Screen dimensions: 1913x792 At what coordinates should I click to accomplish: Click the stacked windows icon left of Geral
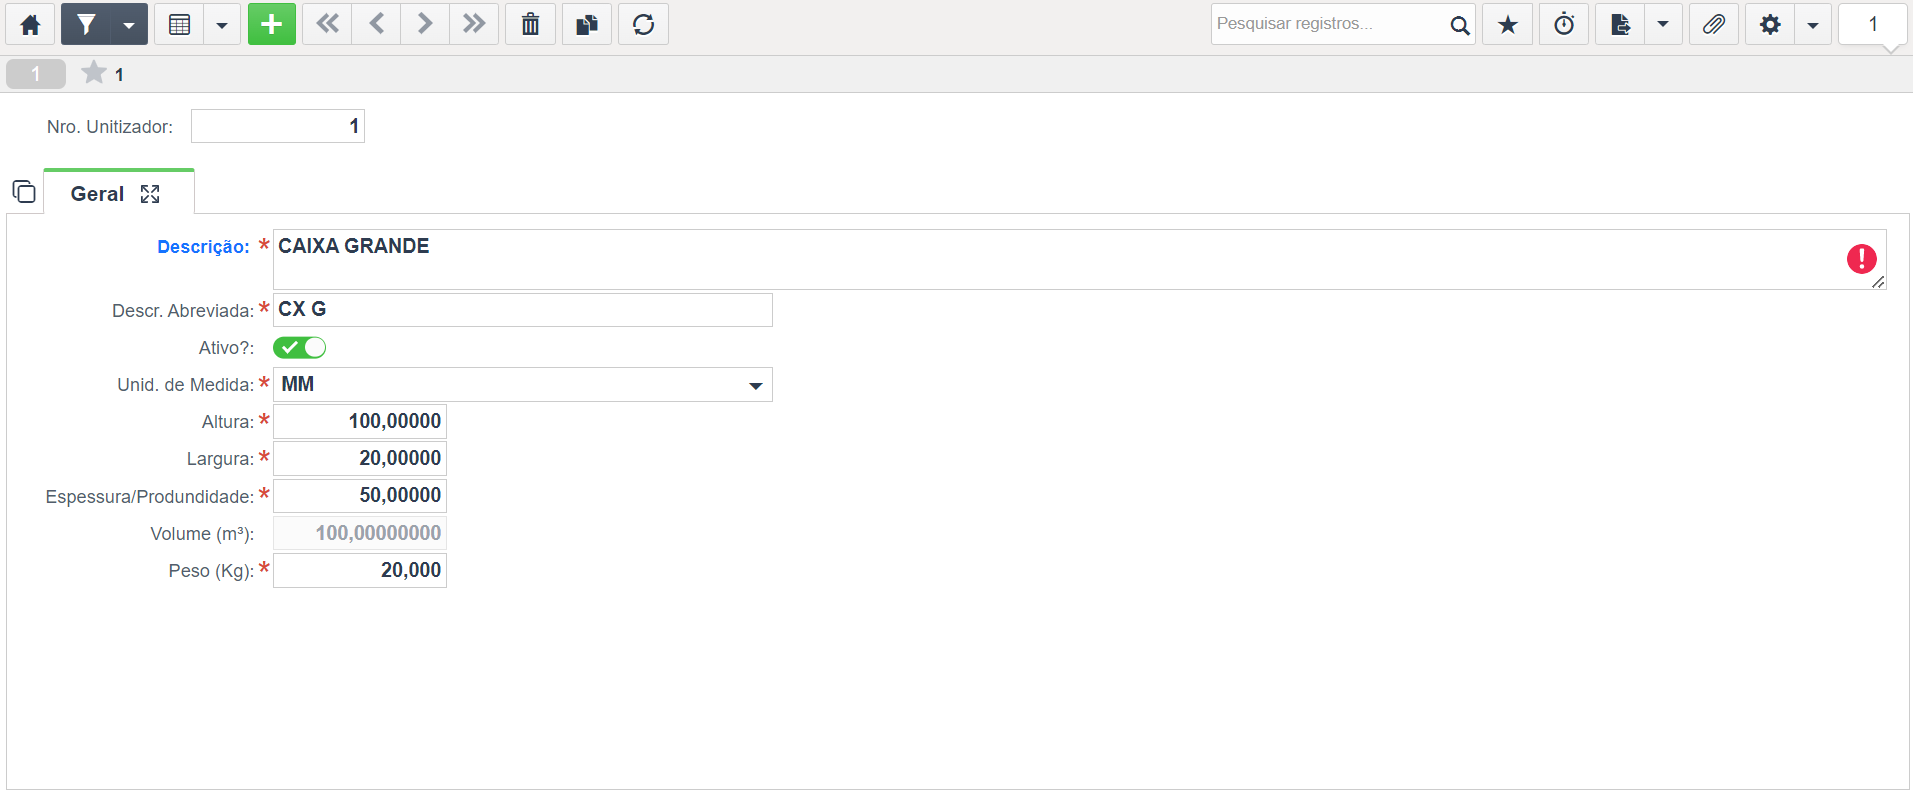[24, 191]
